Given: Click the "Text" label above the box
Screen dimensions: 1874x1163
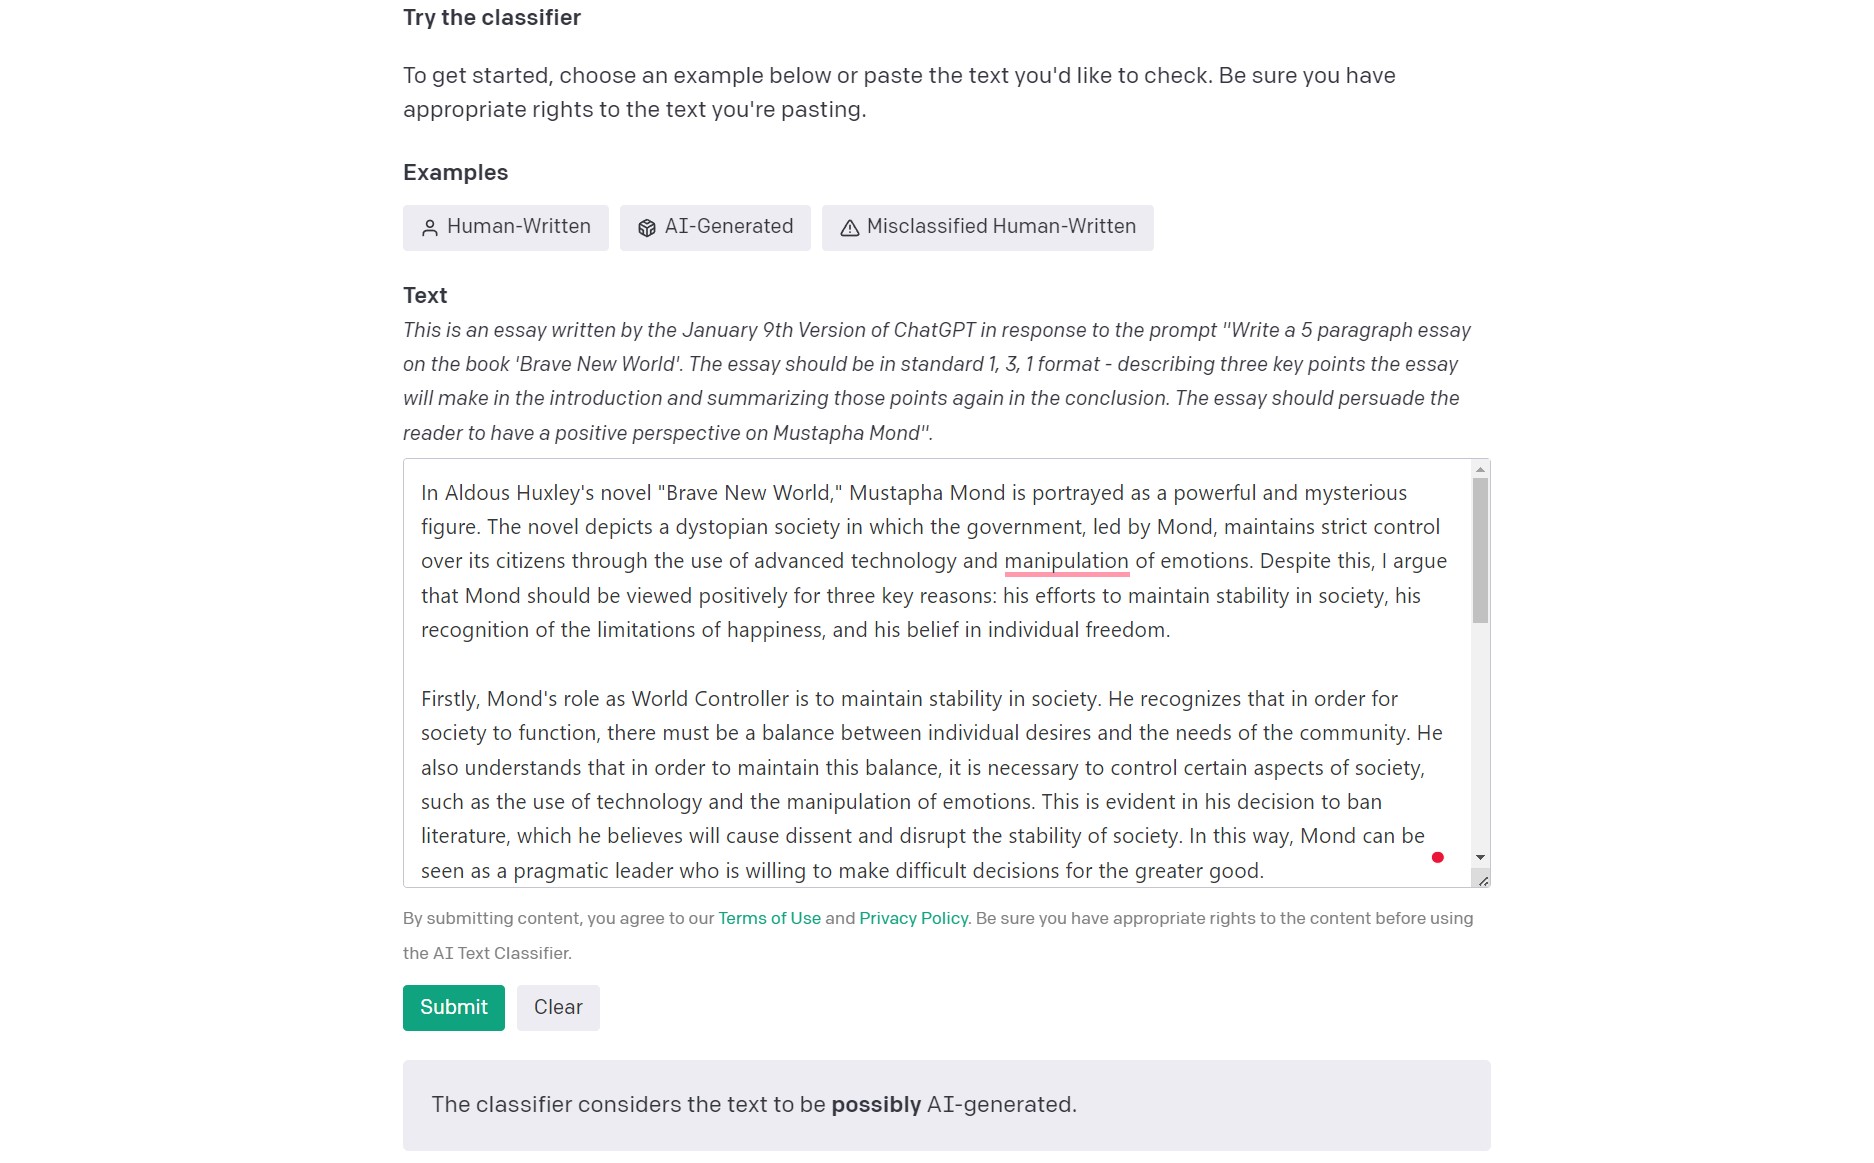Looking at the screenshot, I should (x=425, y=295).
